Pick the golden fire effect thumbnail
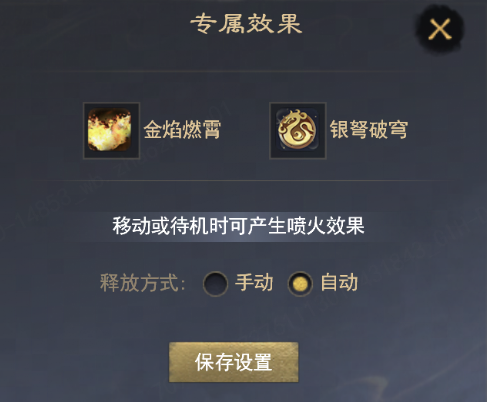 (111, 130)
